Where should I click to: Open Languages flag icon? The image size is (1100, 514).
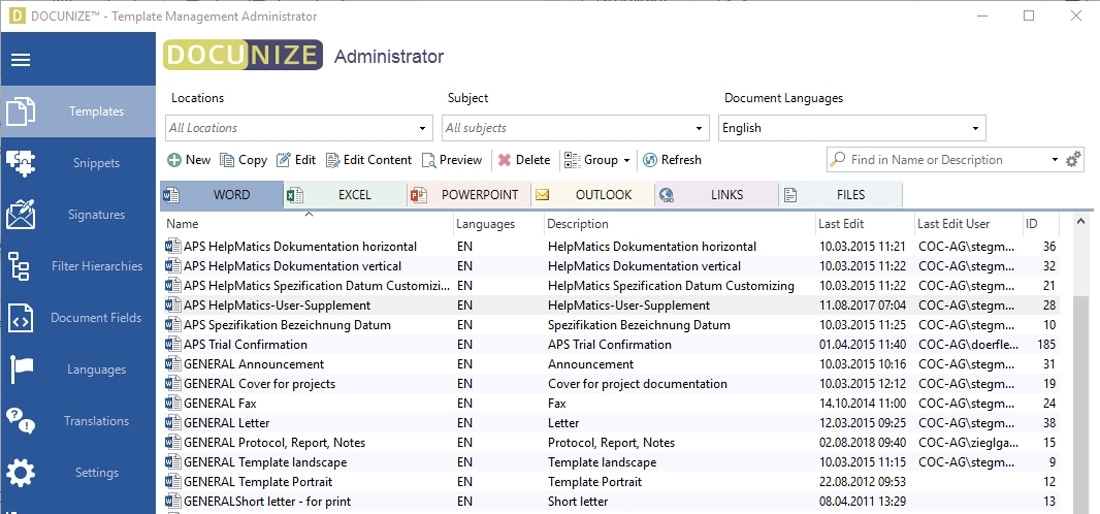click(x=21, y=370)
